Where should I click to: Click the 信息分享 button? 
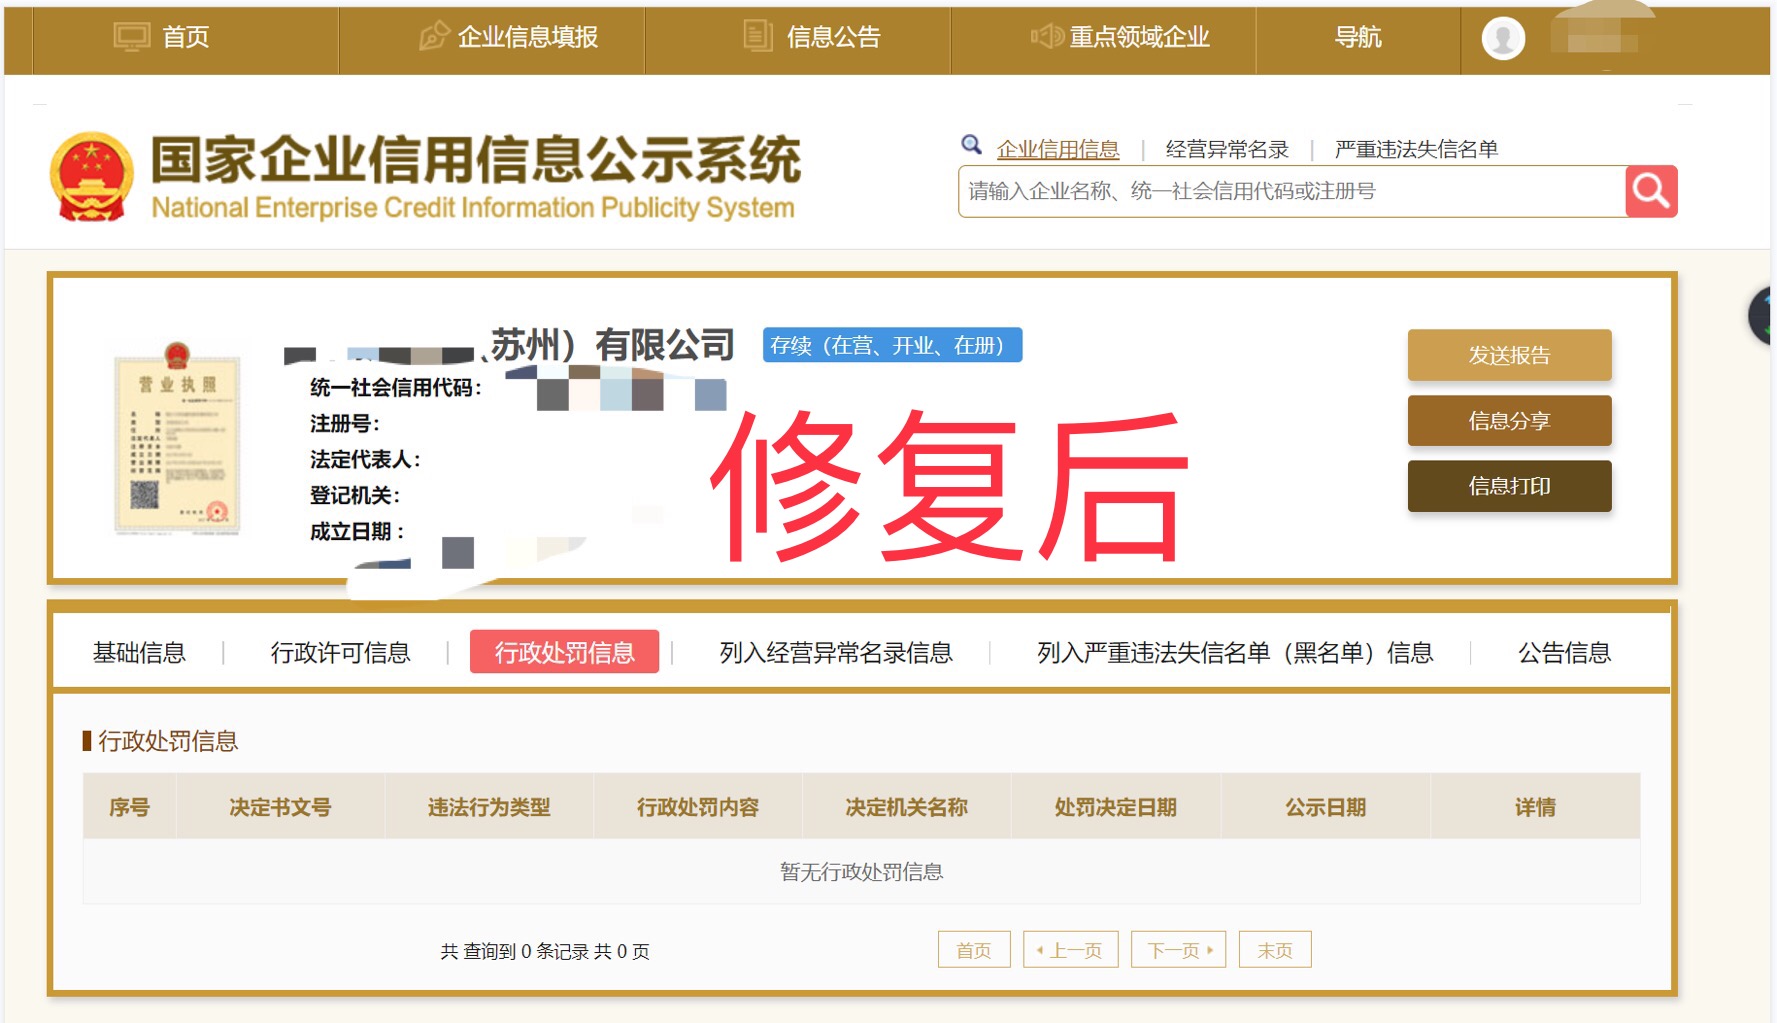pyautogui.click(x=1508, y=421)
